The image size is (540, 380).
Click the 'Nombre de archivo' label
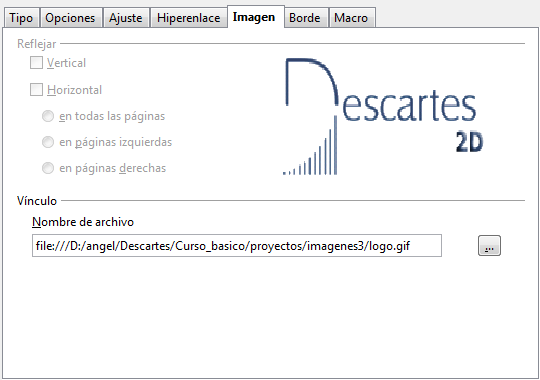click(x=83, y=222)
